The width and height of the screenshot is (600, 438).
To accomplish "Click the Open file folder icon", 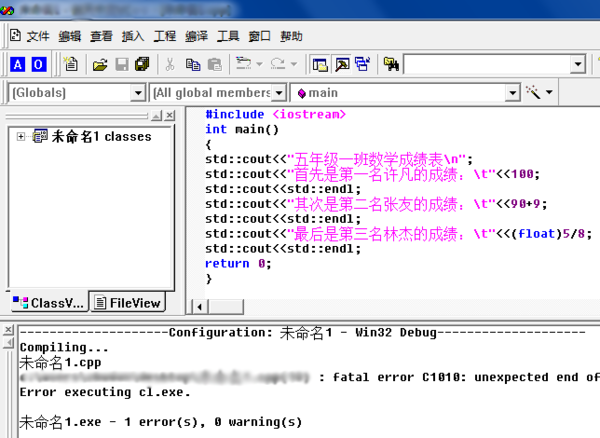I will pos(99,64).
